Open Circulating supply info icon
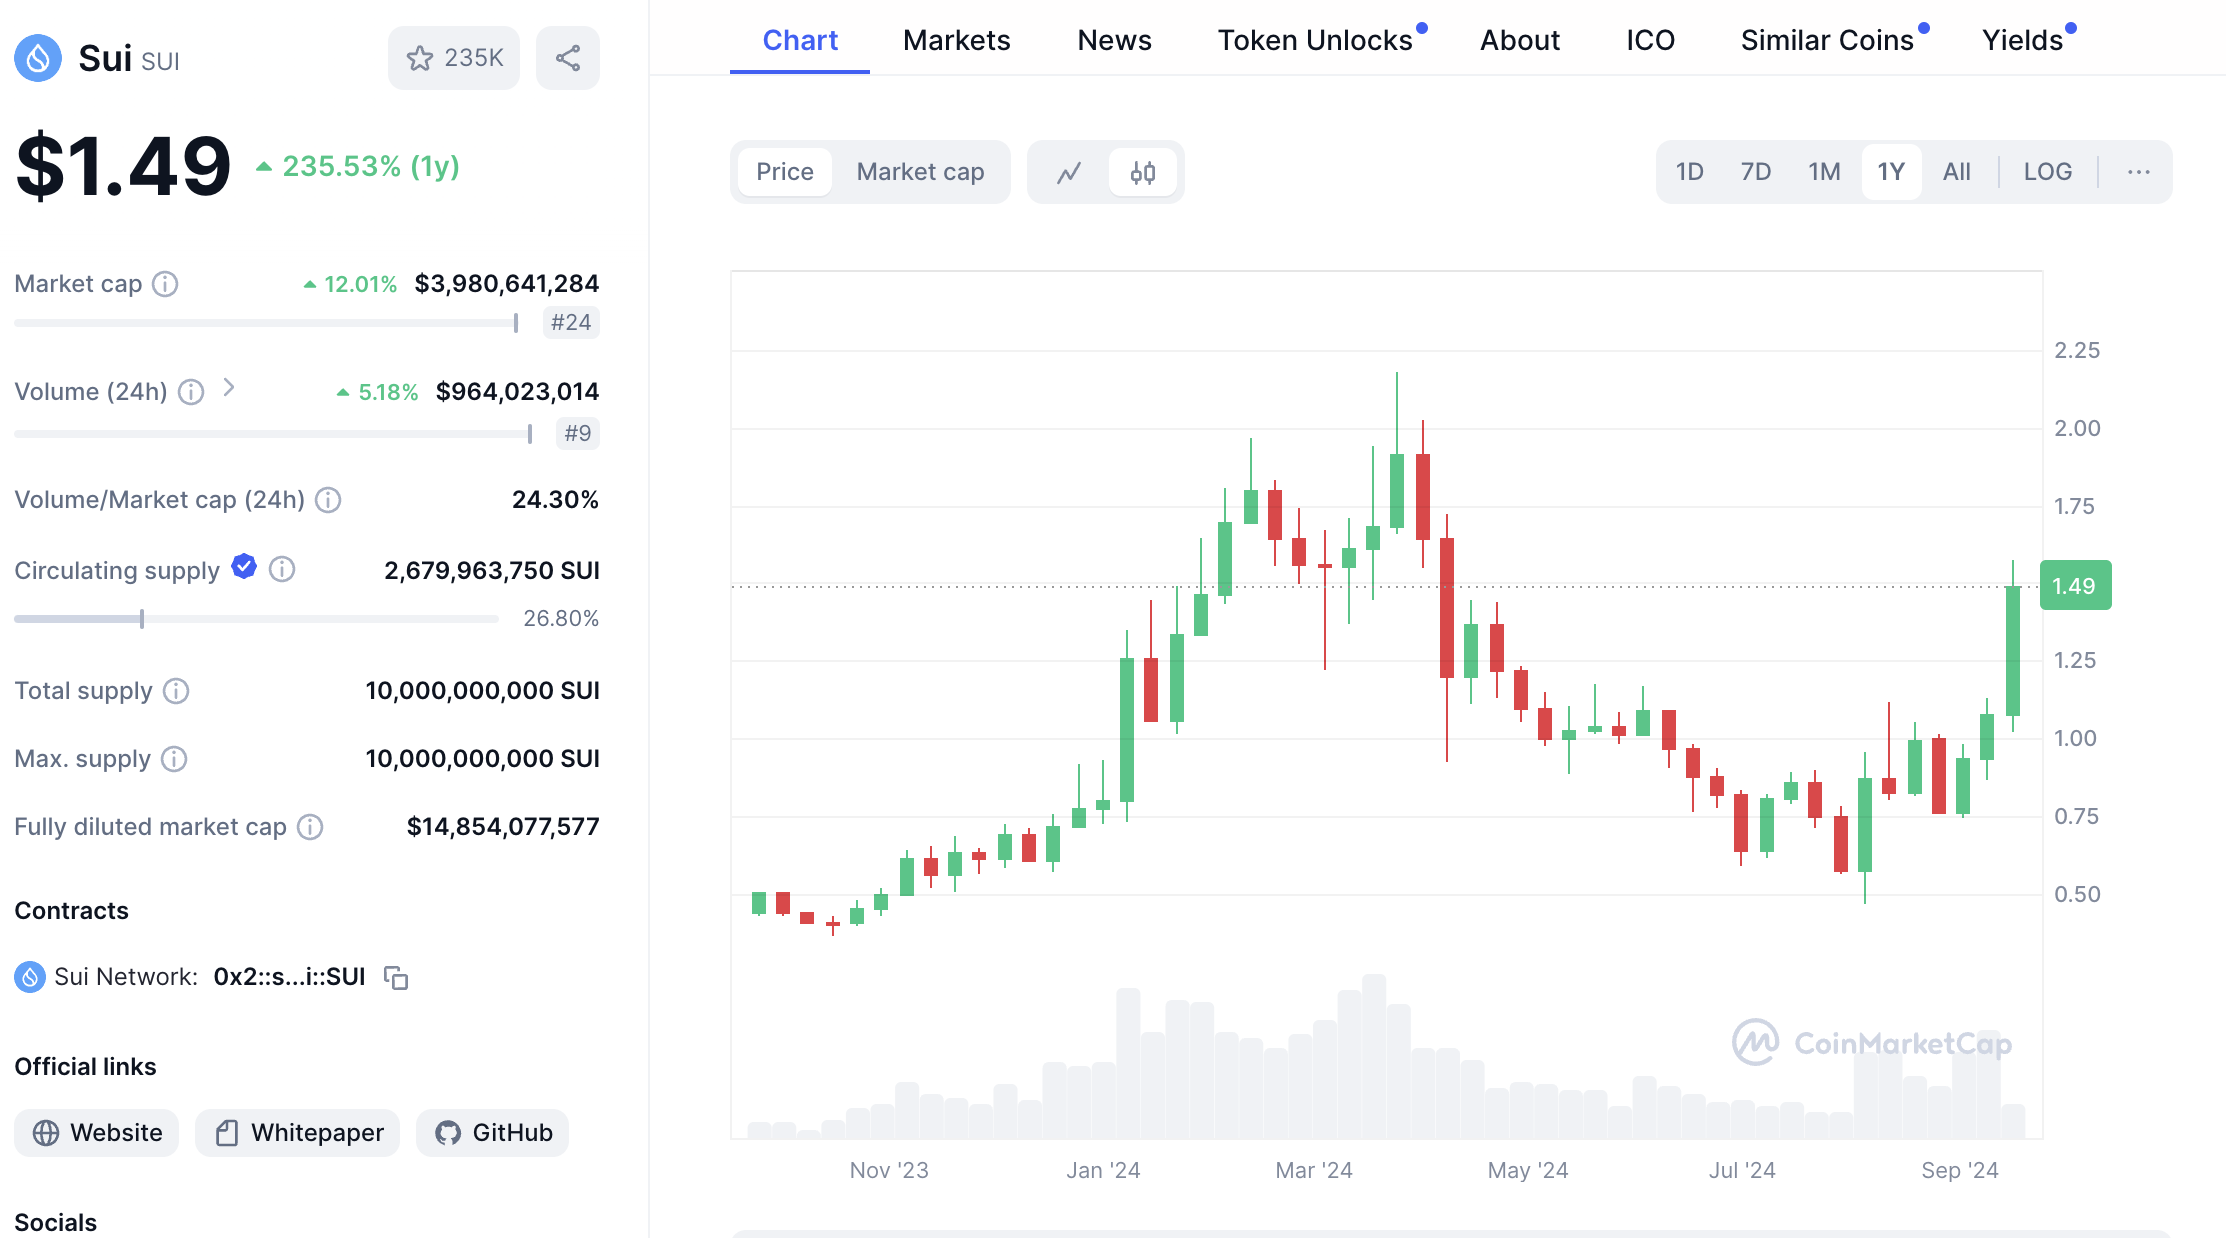Image resolution: width=2226 pixels, height=1238 pixels. (x=282, y=569)
